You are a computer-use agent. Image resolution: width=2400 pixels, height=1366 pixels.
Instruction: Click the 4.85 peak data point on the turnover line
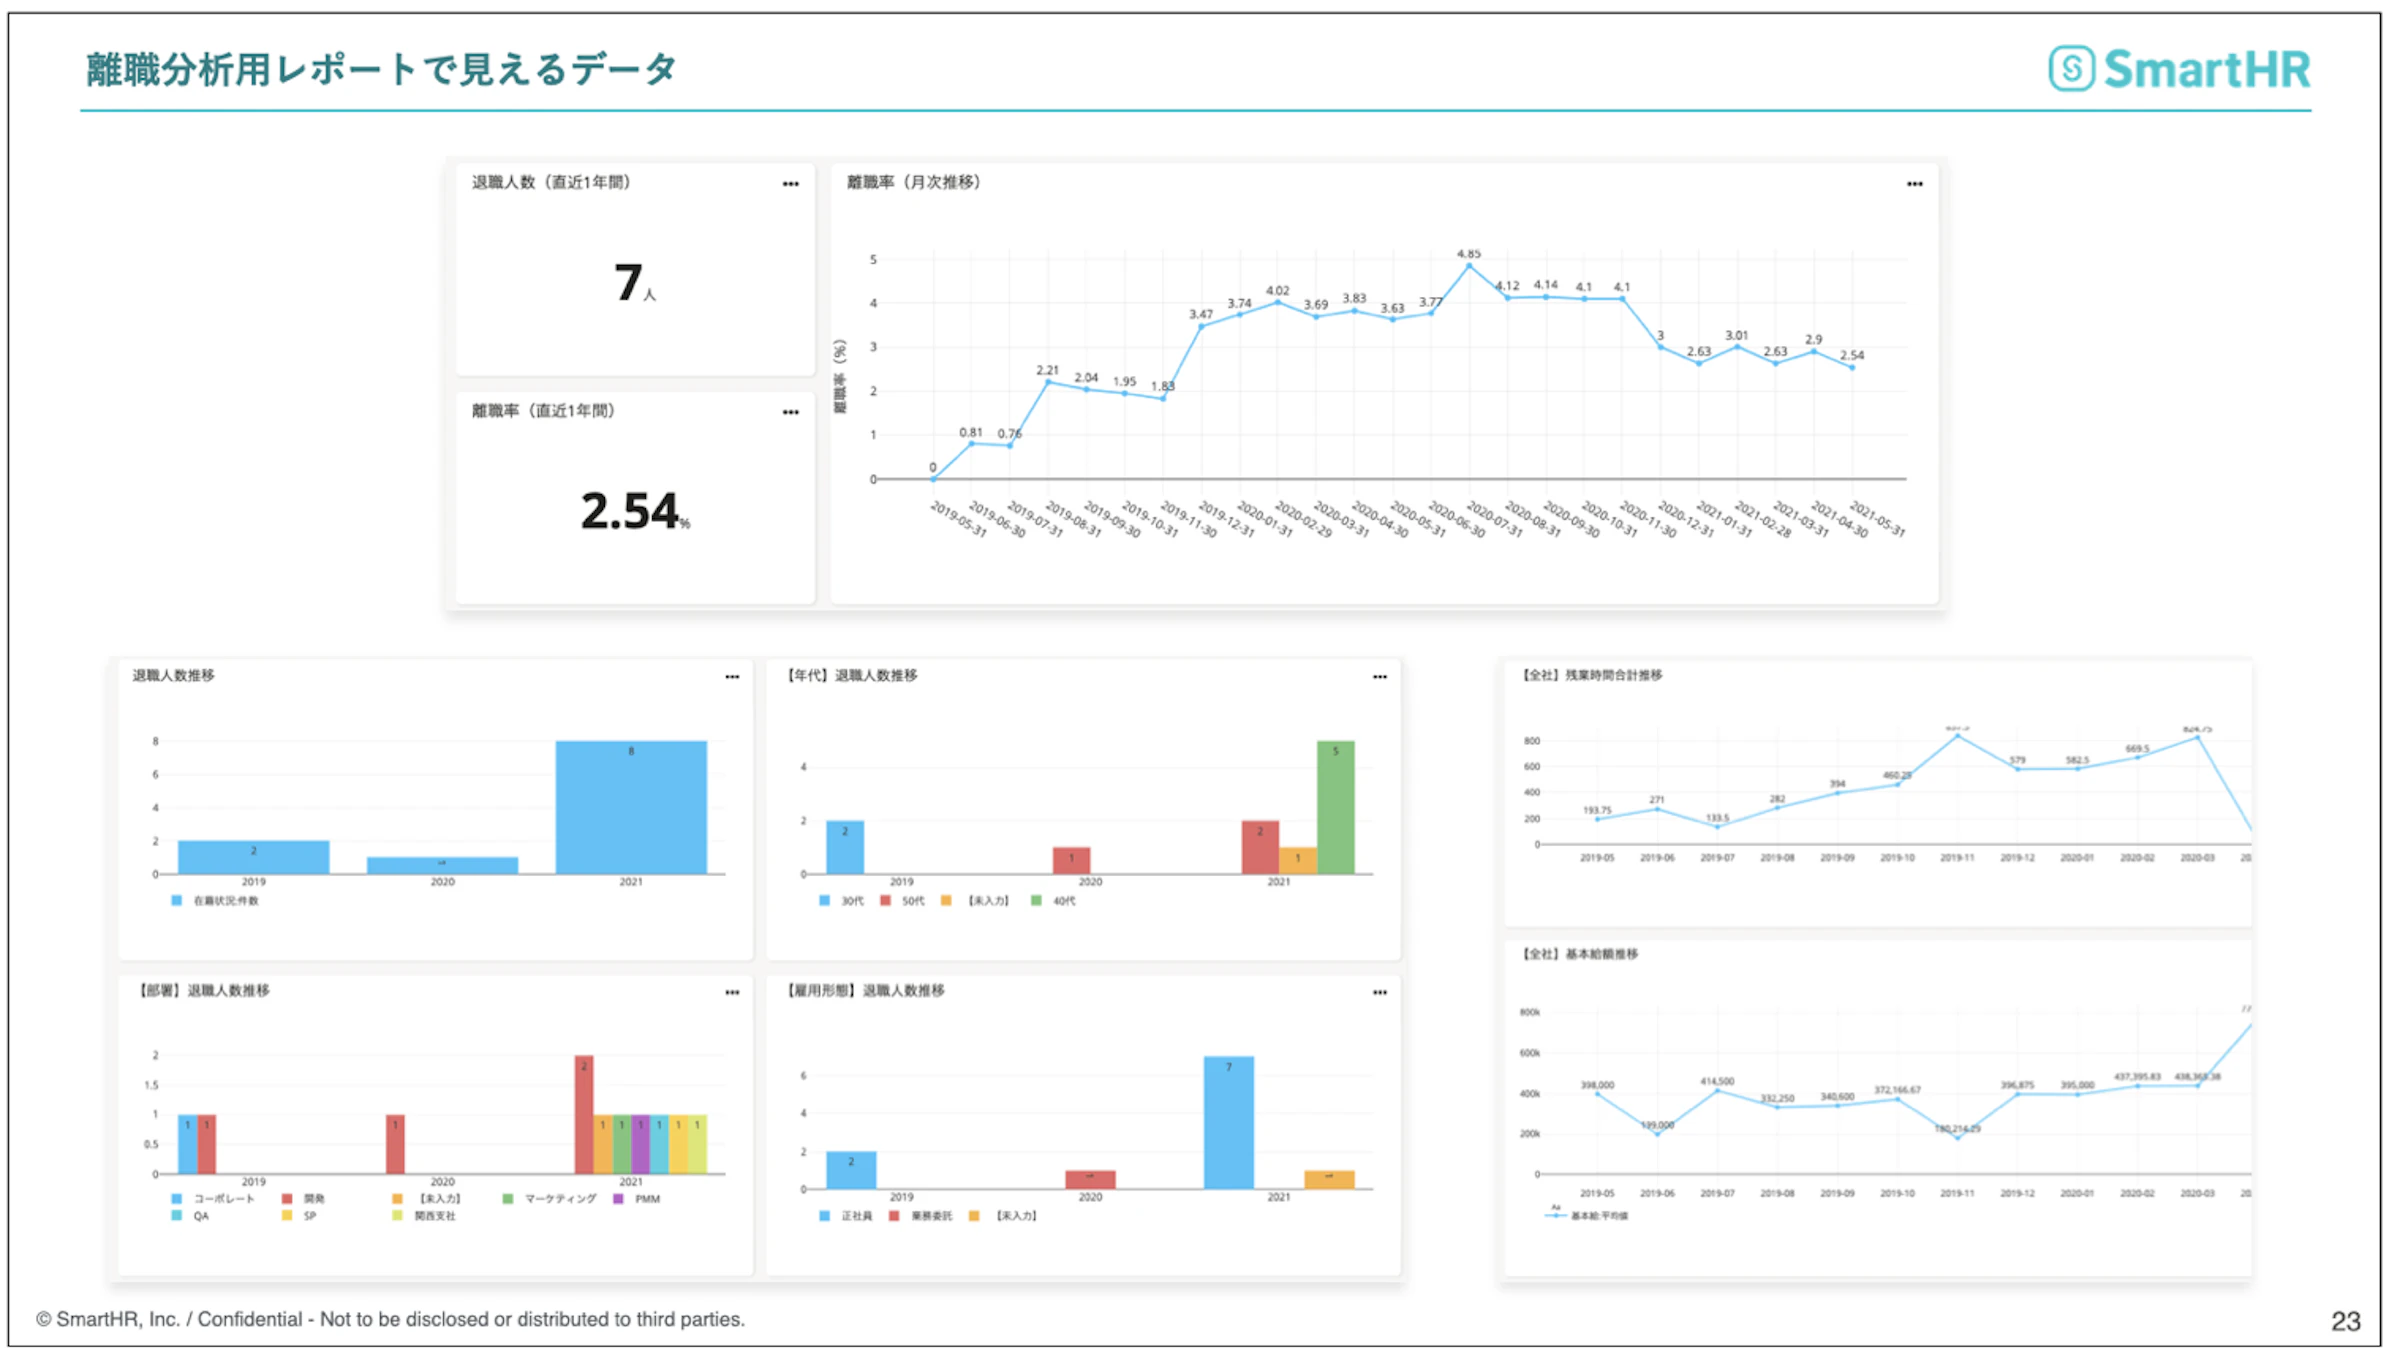tap(1467, 265)
